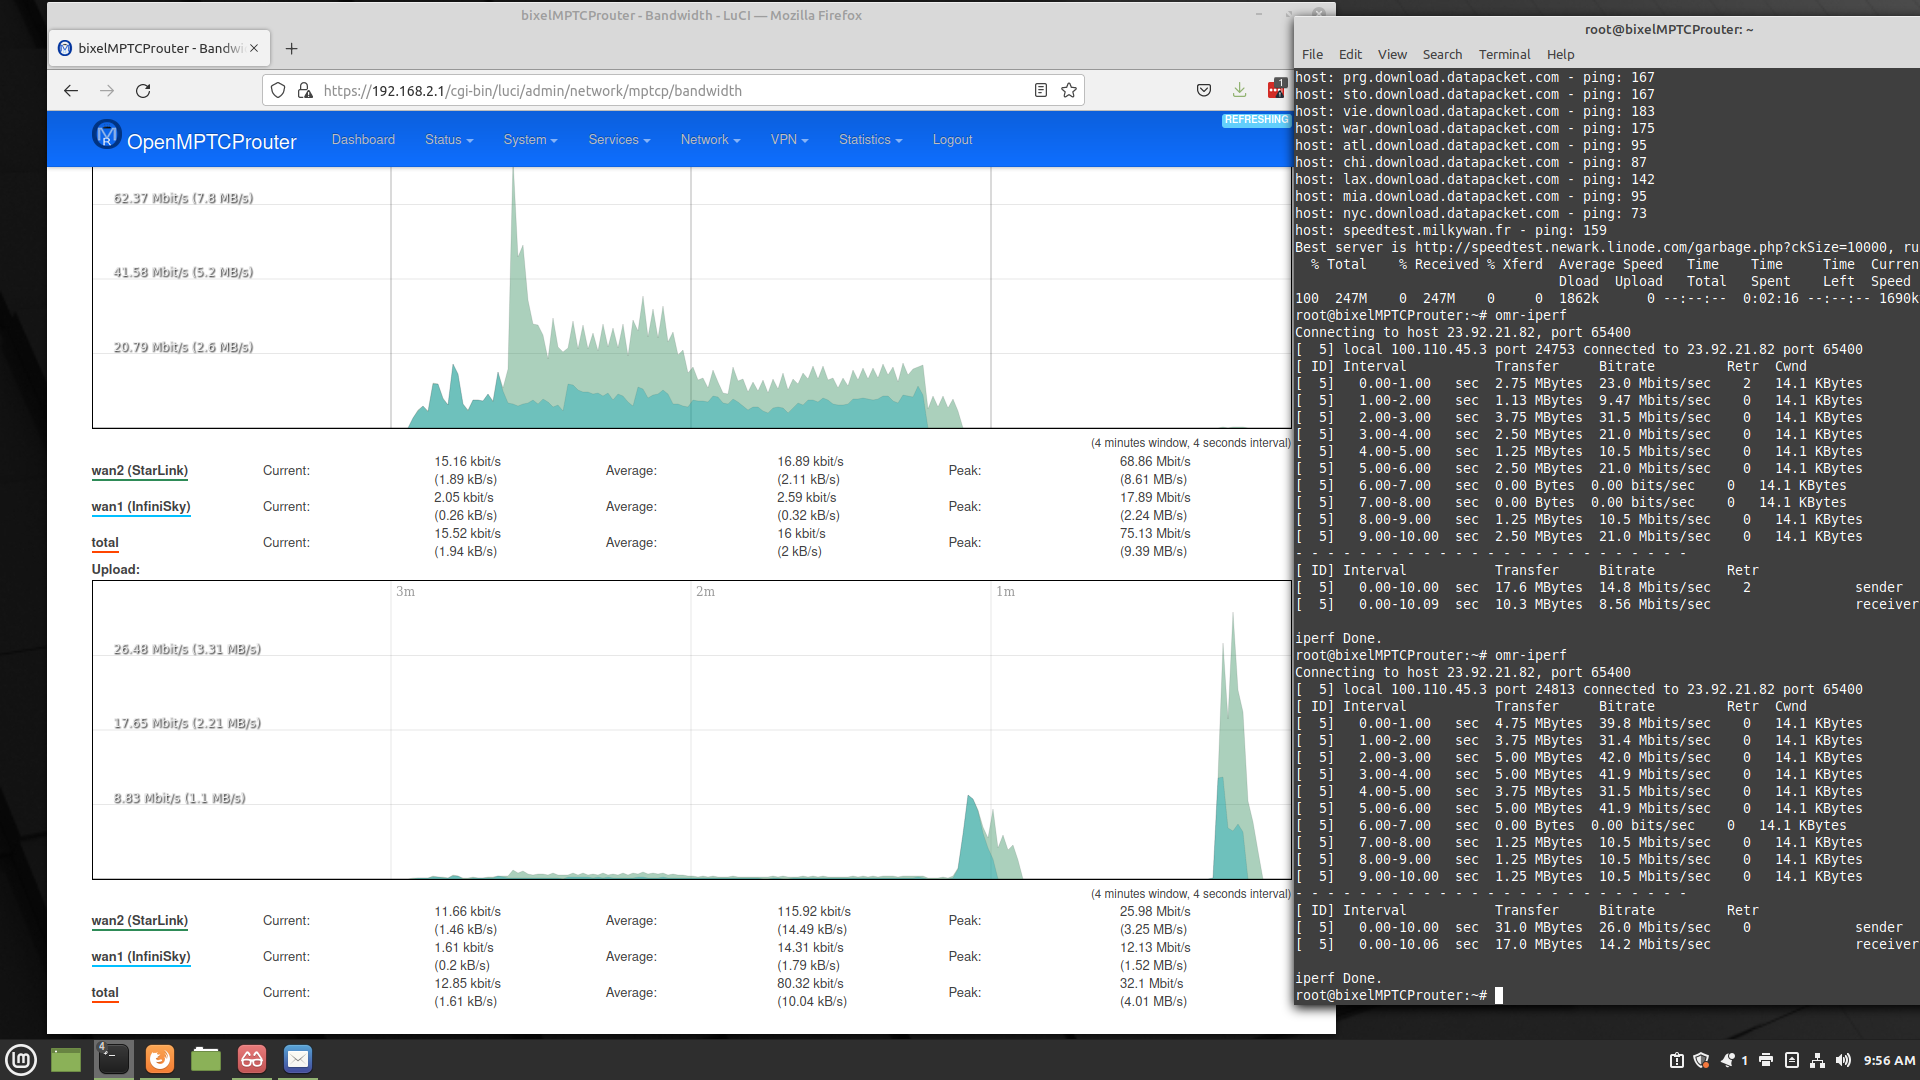Click the browser reload button
The width and height of the screenshot is (1920, 1080).
143,91
